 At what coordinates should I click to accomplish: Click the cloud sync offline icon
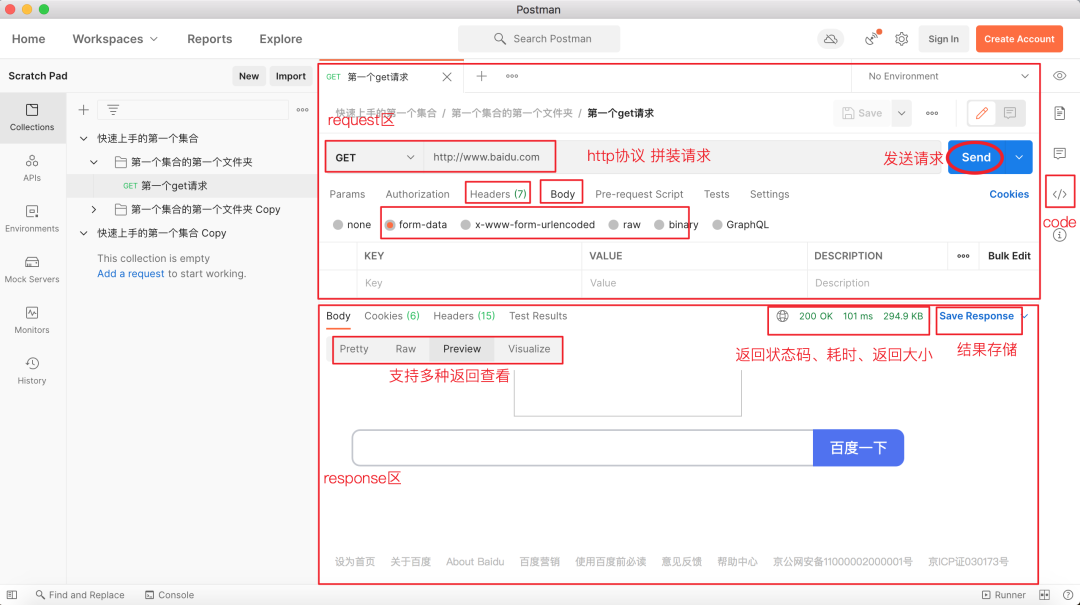(831, 39)
